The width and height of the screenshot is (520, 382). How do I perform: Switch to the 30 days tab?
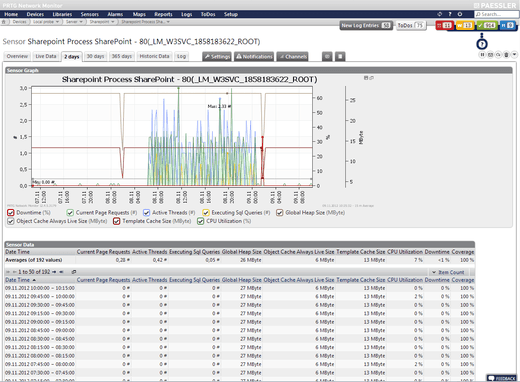(95, 56)
